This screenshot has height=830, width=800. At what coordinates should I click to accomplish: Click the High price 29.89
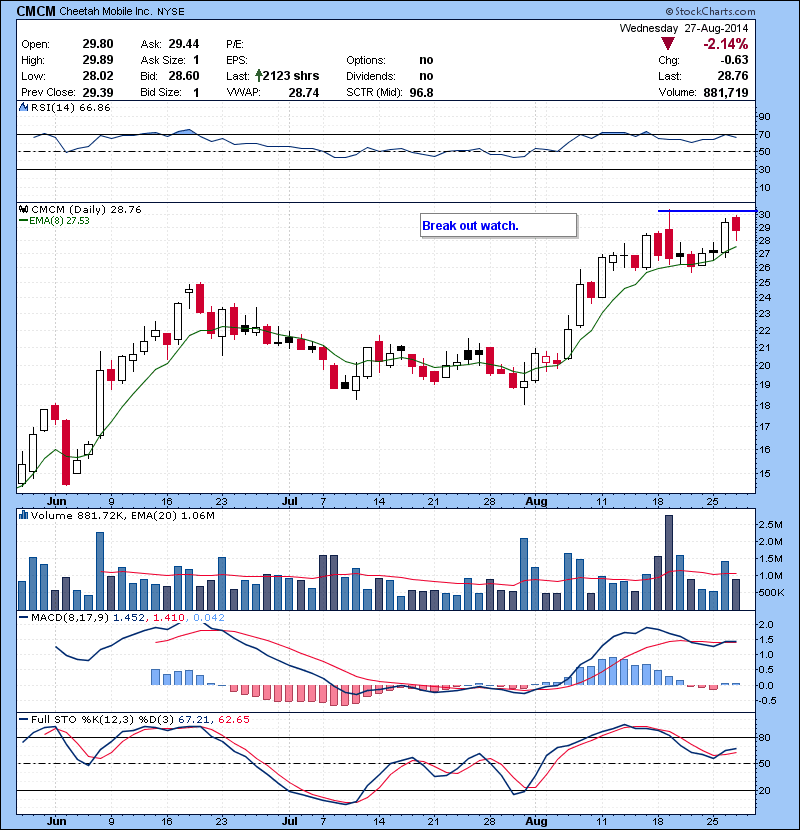coord(98,60)
